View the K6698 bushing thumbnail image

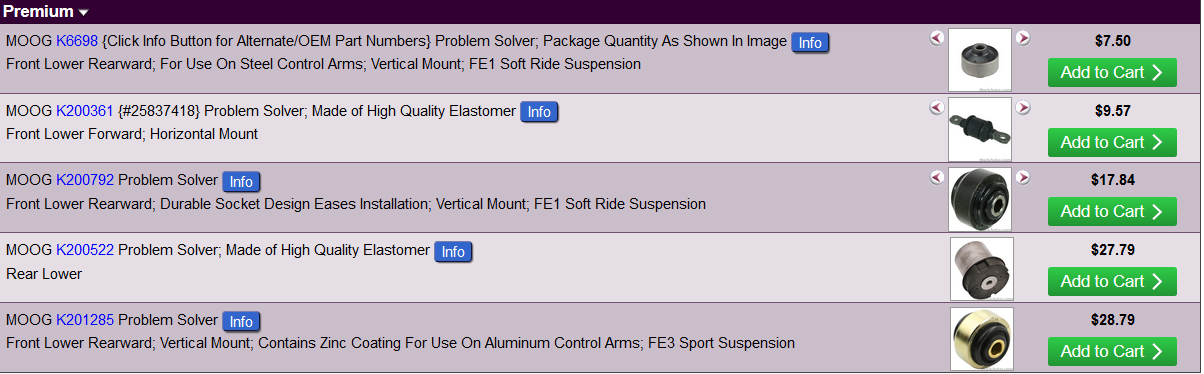click(980, 60)
